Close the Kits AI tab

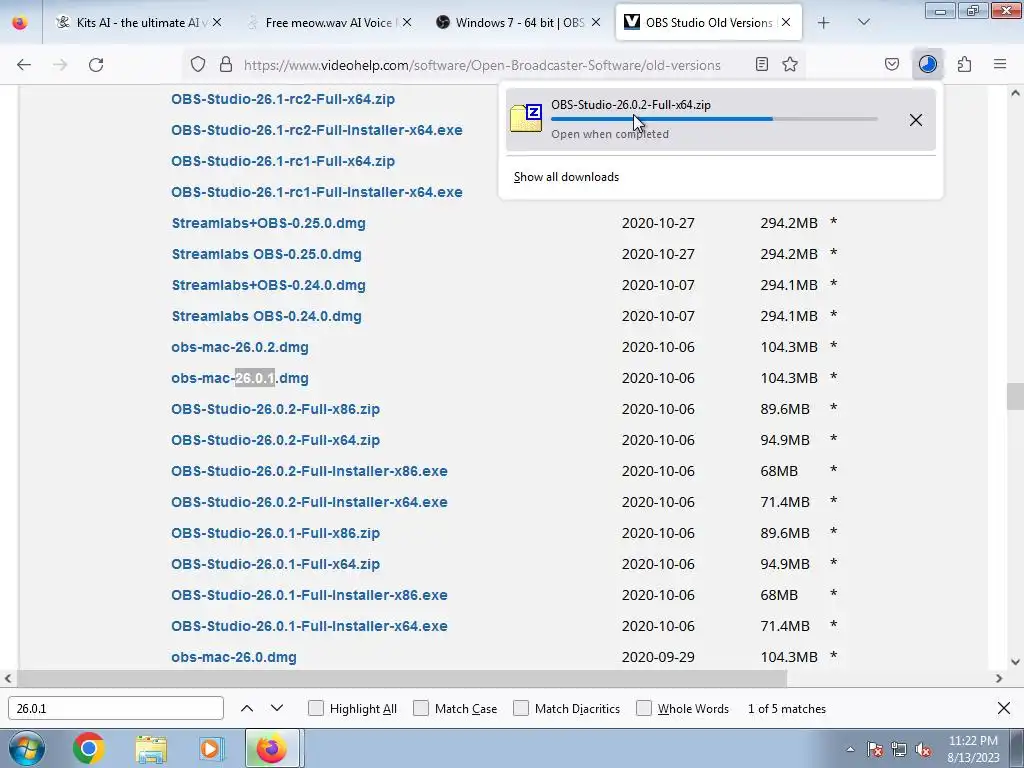point(217,23)
